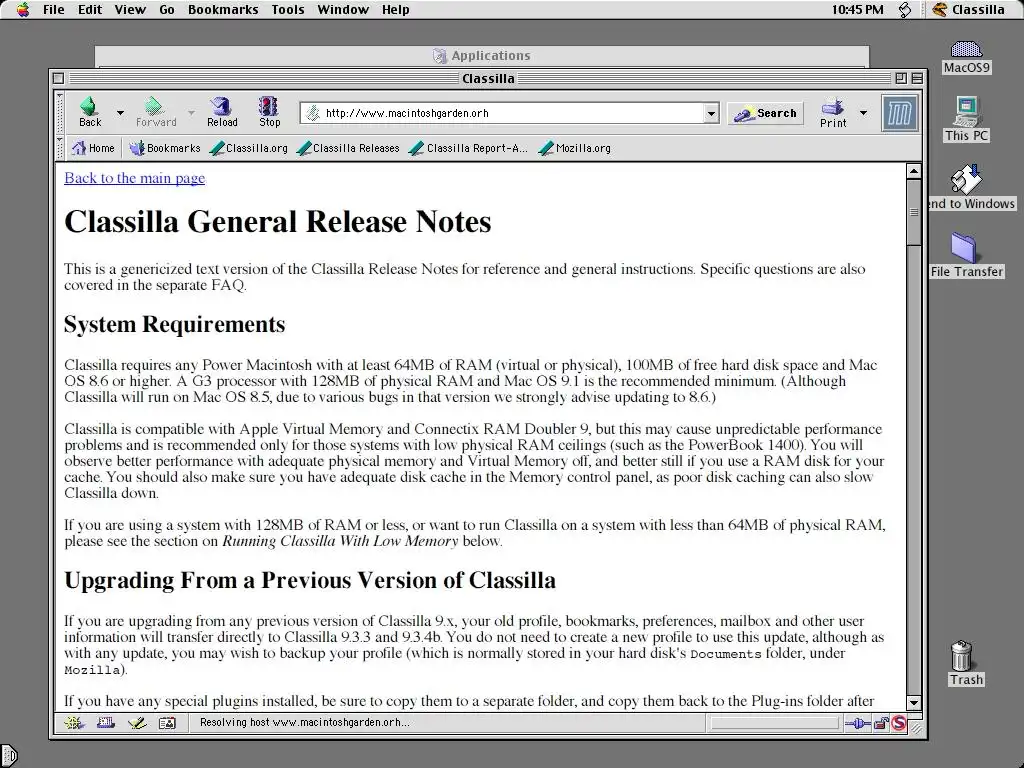Collapse the personal toolbar using its grippy
The image size is (1024, 768).
coord(60,148)
